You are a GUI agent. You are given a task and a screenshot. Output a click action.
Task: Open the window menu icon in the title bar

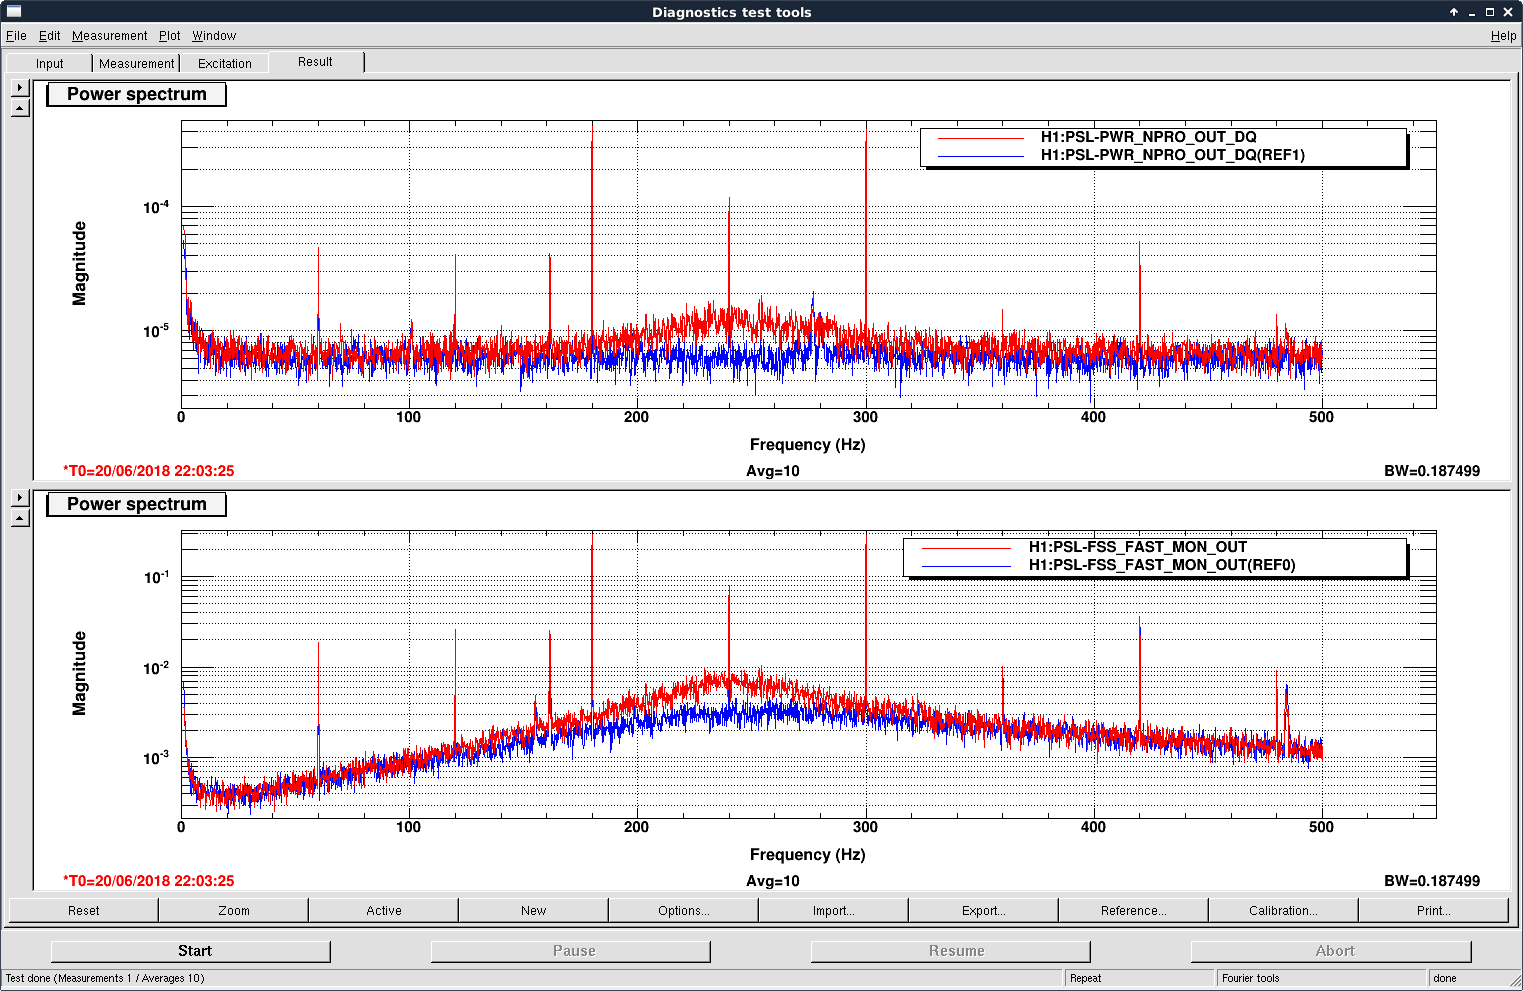(14, 12)
